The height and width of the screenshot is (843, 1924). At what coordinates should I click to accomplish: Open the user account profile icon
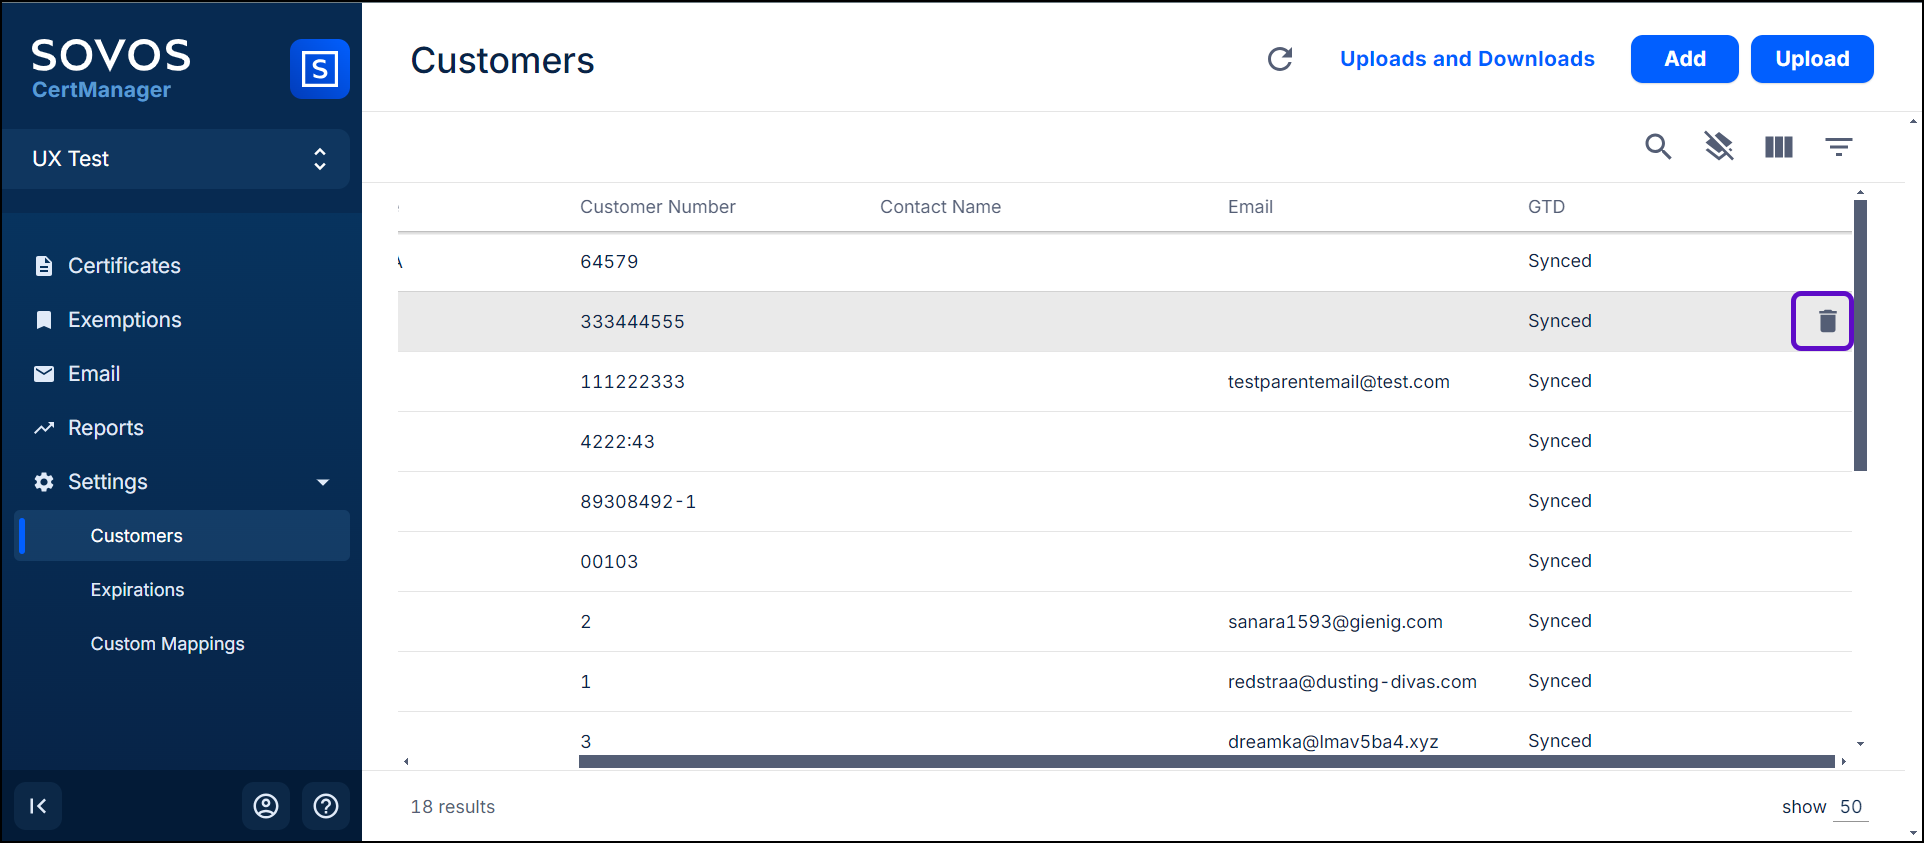[266, 806]
